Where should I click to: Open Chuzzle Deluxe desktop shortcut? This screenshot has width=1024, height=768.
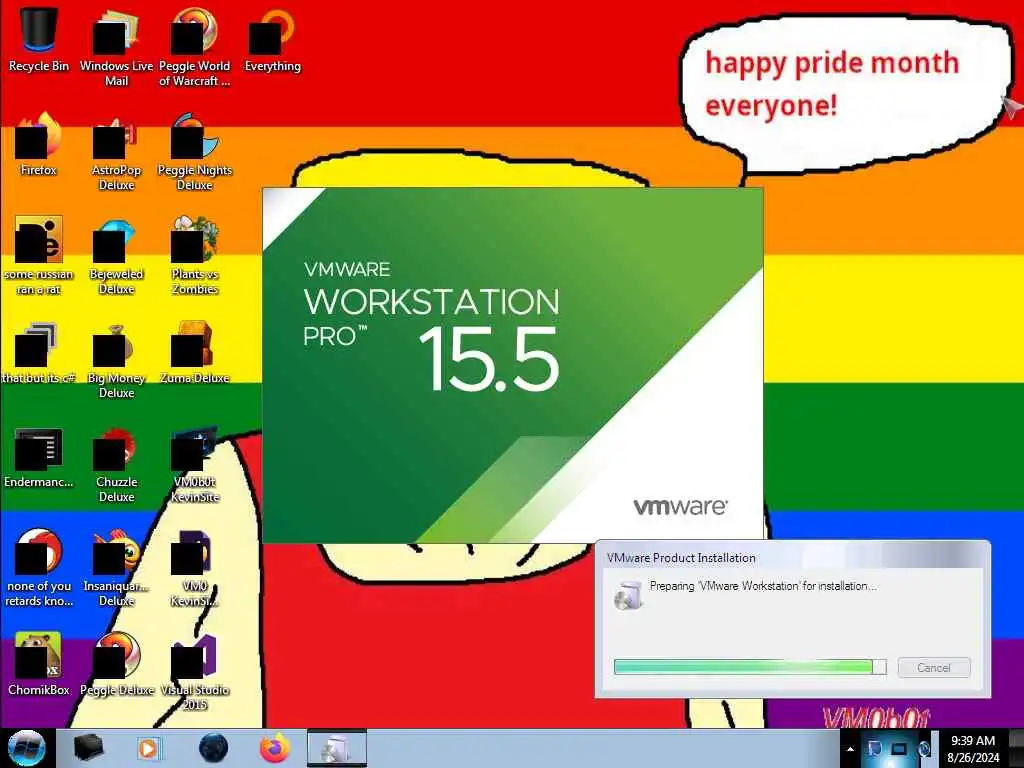click(116, 464)
